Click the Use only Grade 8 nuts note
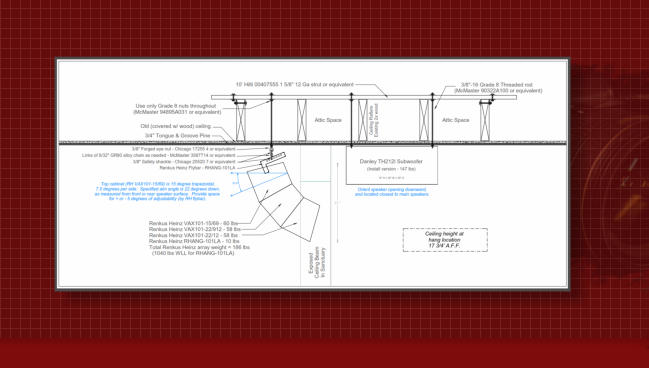 [x=178, y=109]
